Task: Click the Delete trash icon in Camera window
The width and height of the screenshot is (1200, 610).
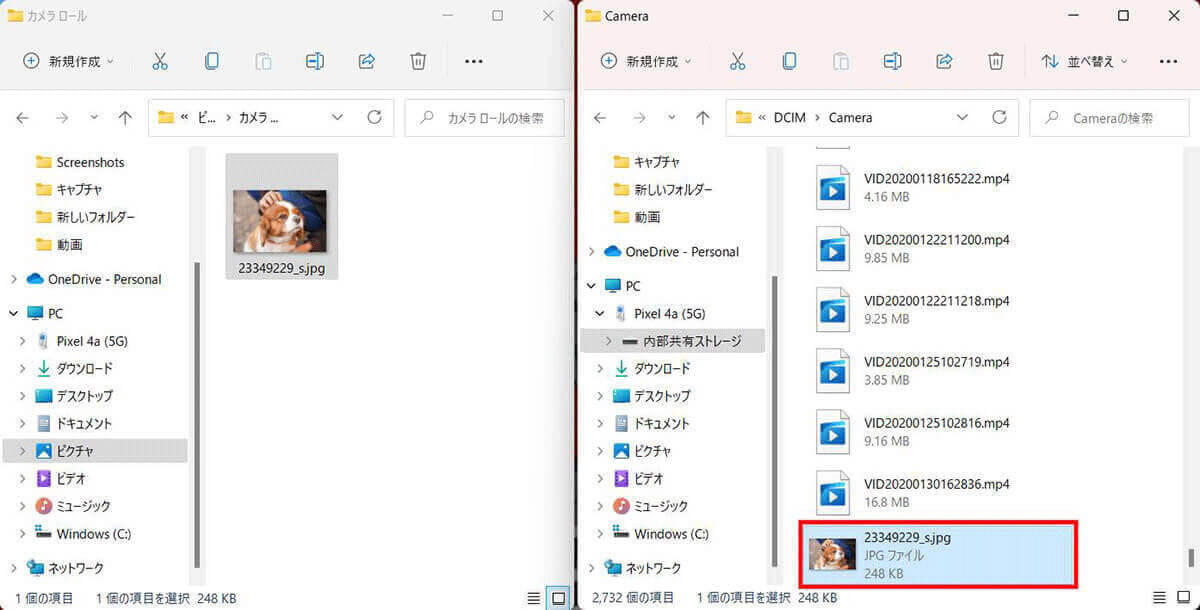Action: click(996, 61)
